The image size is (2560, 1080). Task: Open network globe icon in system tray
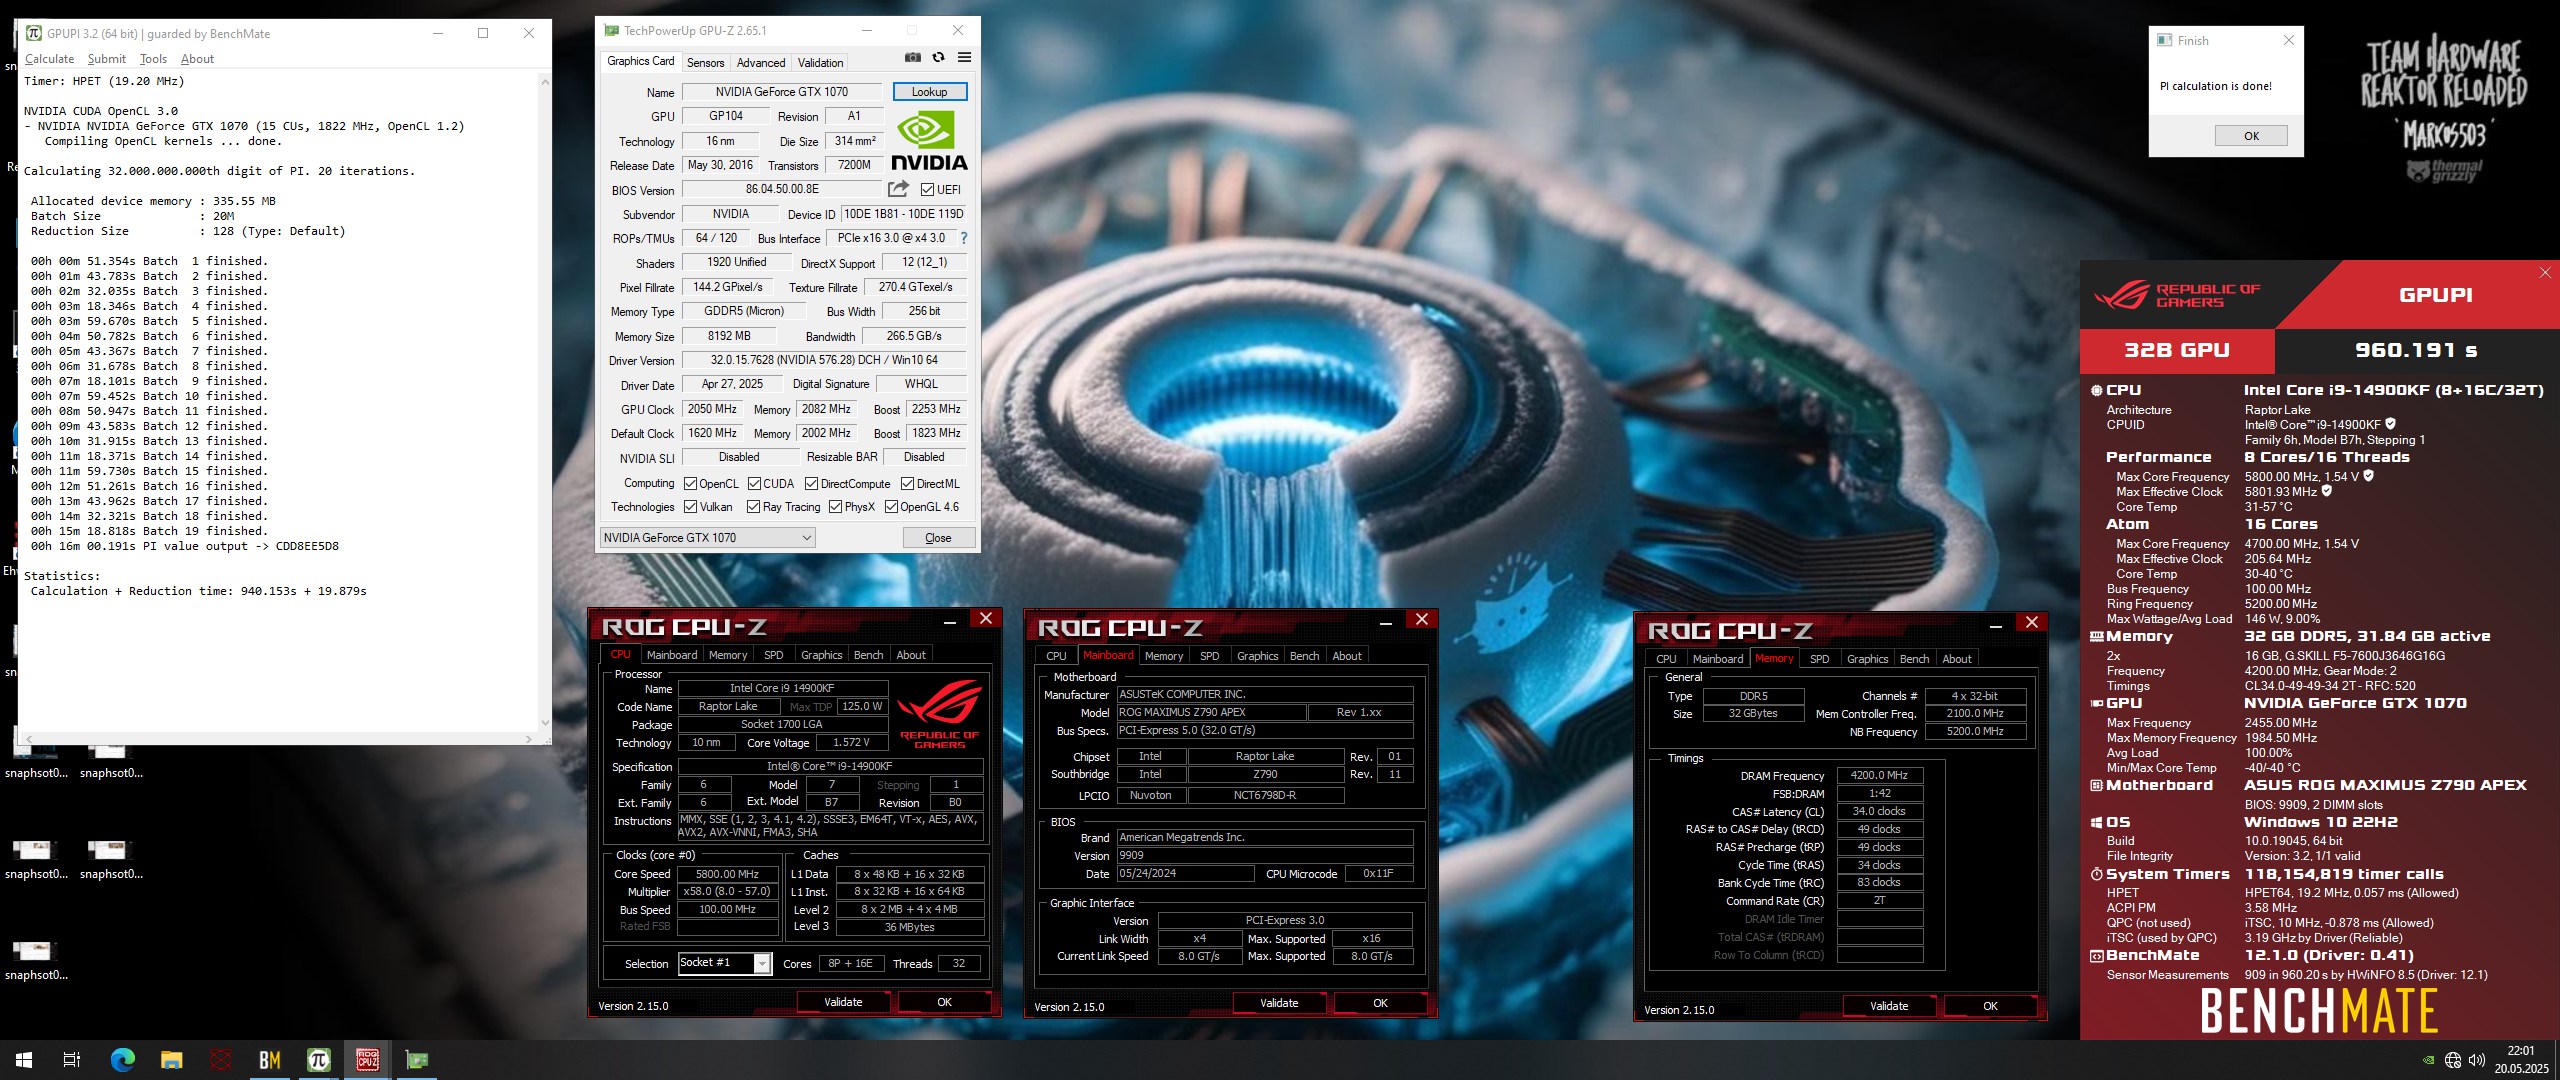[x=2453, y=1060]
